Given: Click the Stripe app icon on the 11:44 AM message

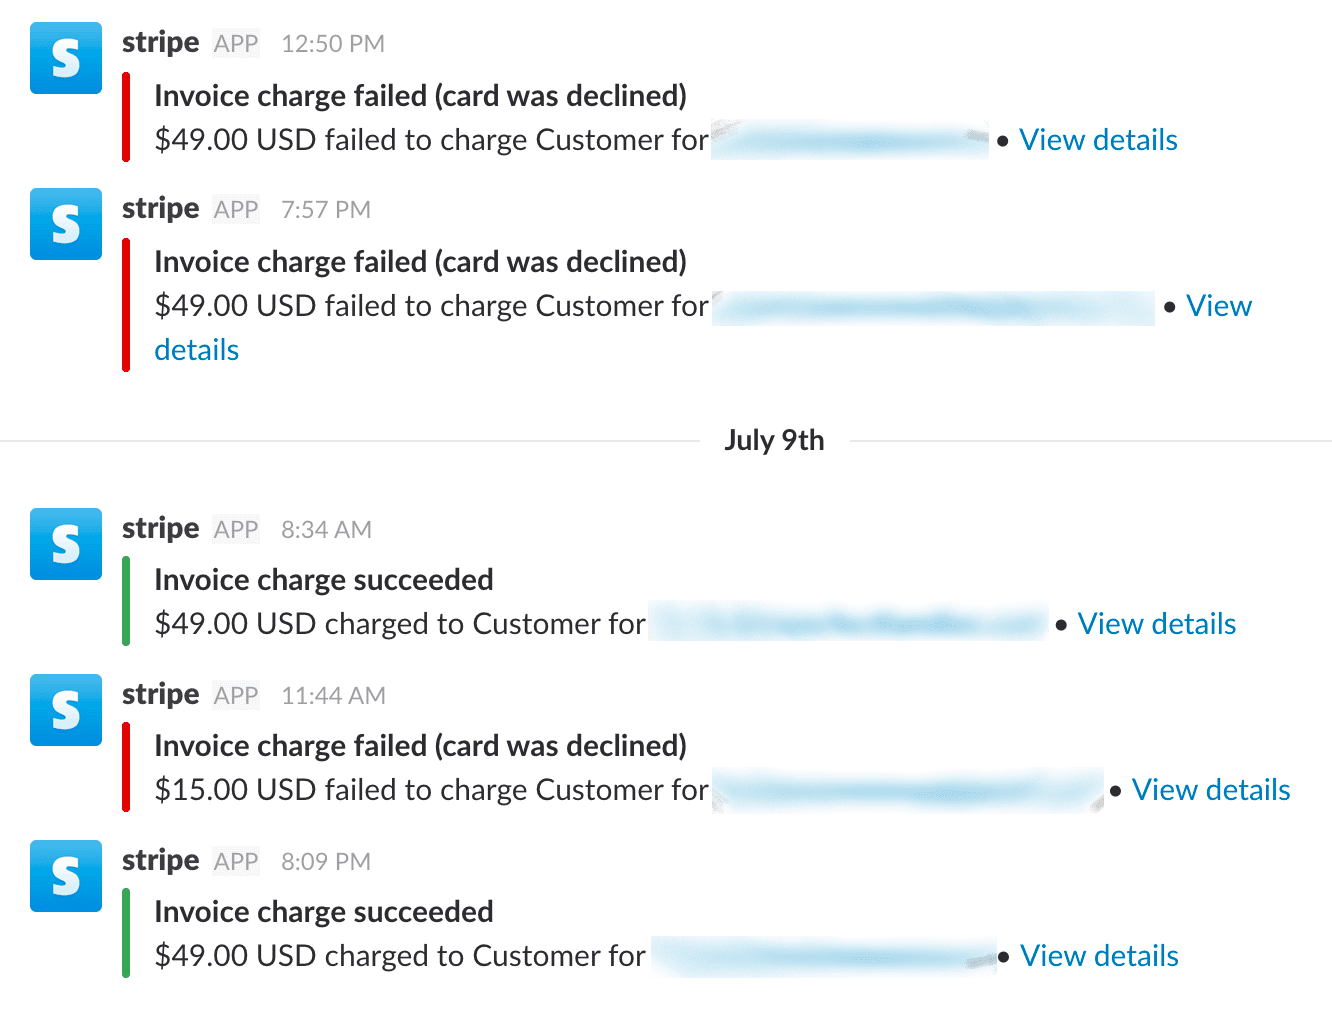Looking at the screenshot, I should [65, 710].
